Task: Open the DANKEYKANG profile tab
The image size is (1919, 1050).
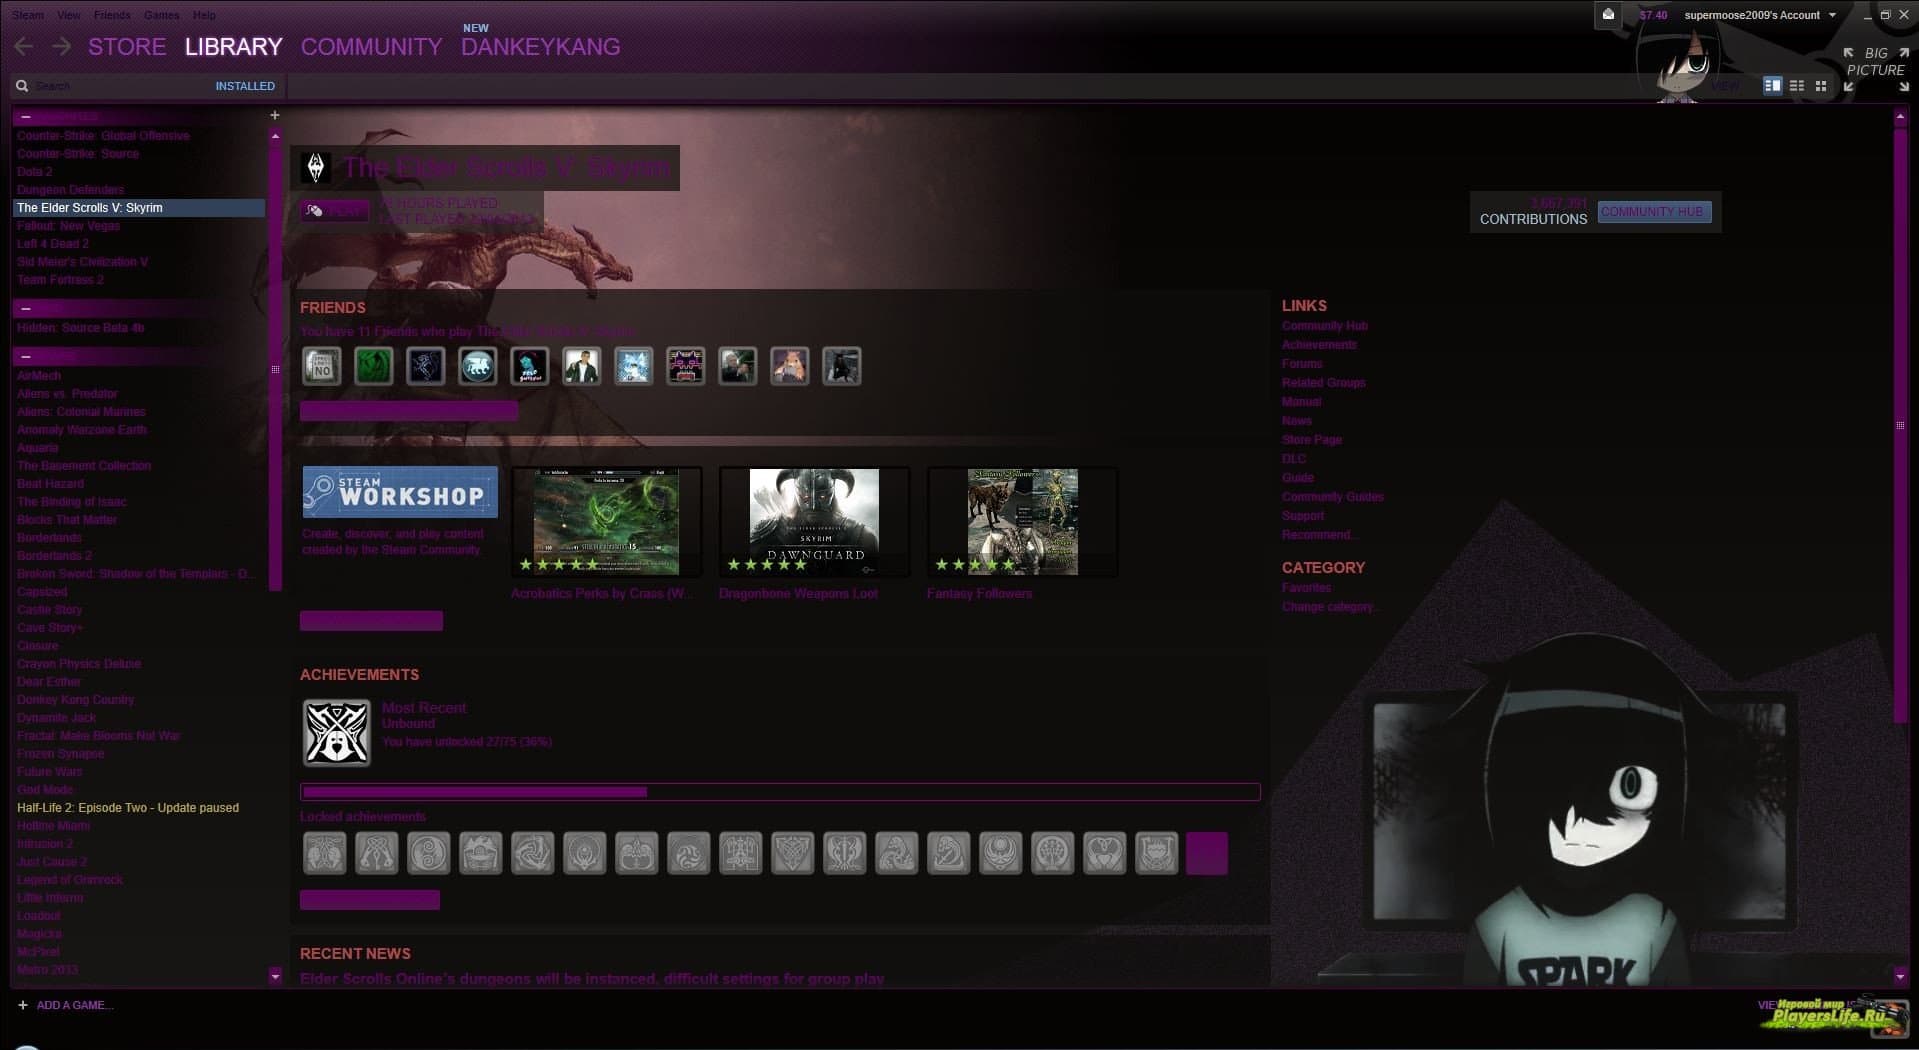Action: point(540,47)
